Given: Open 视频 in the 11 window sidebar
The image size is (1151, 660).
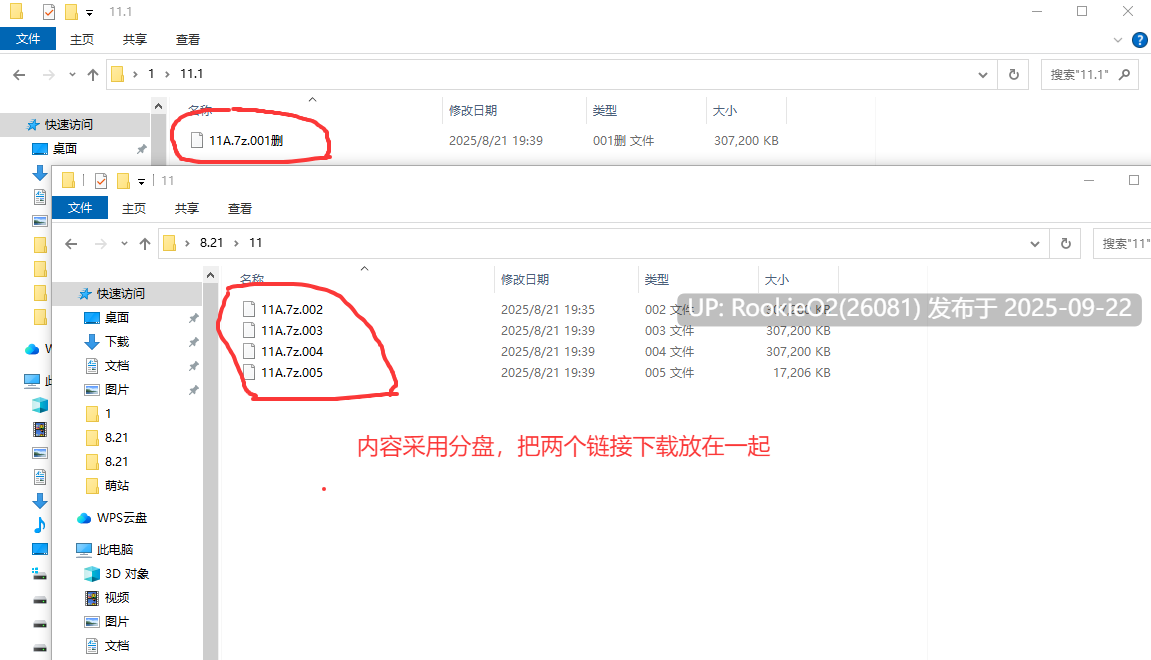Looking at the screenshot, I should pyautogui.click(x=117, y=598).
